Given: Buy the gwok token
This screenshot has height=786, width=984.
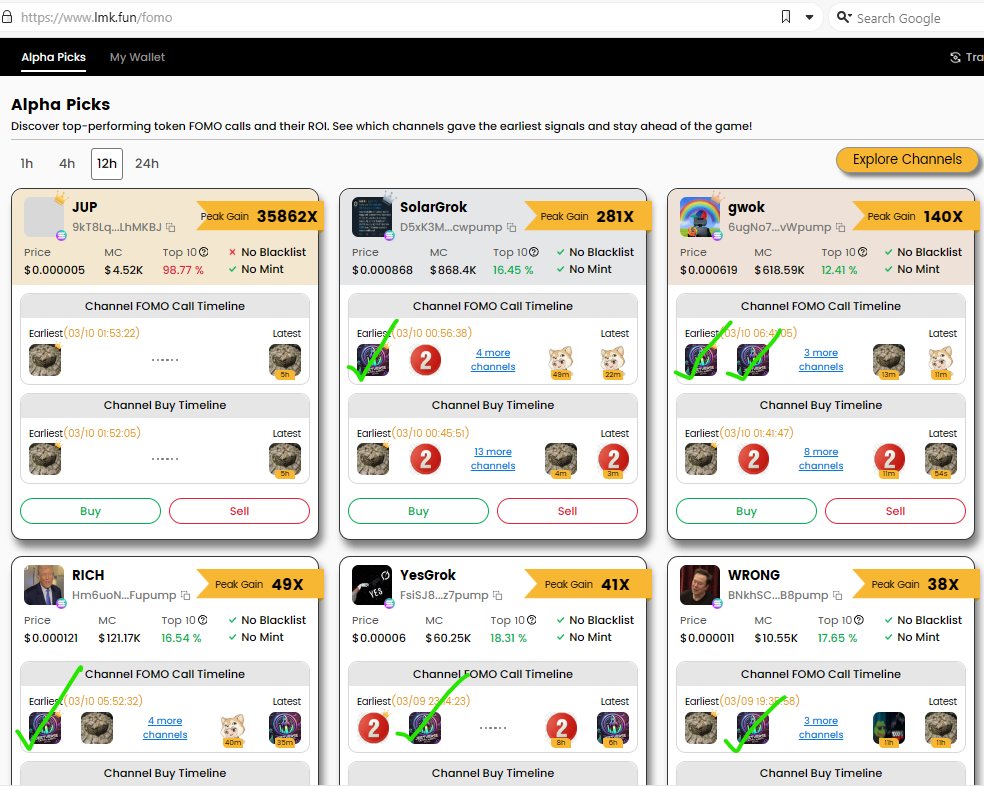Looking at the screenshot, I should (x=746, y=511).
